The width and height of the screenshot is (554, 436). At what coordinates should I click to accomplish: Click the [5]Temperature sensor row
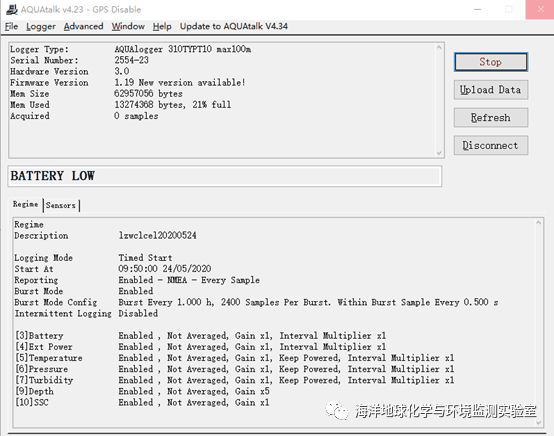point(235,358)
